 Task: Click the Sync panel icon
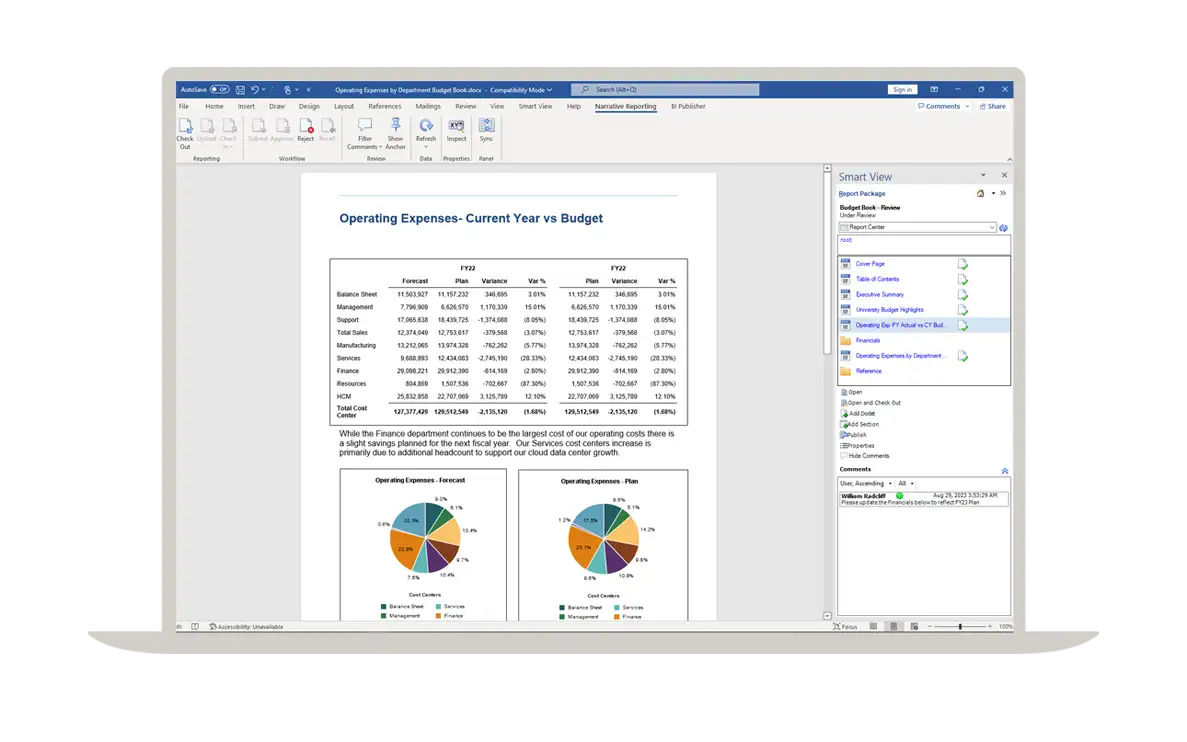[x=486, y=126]
